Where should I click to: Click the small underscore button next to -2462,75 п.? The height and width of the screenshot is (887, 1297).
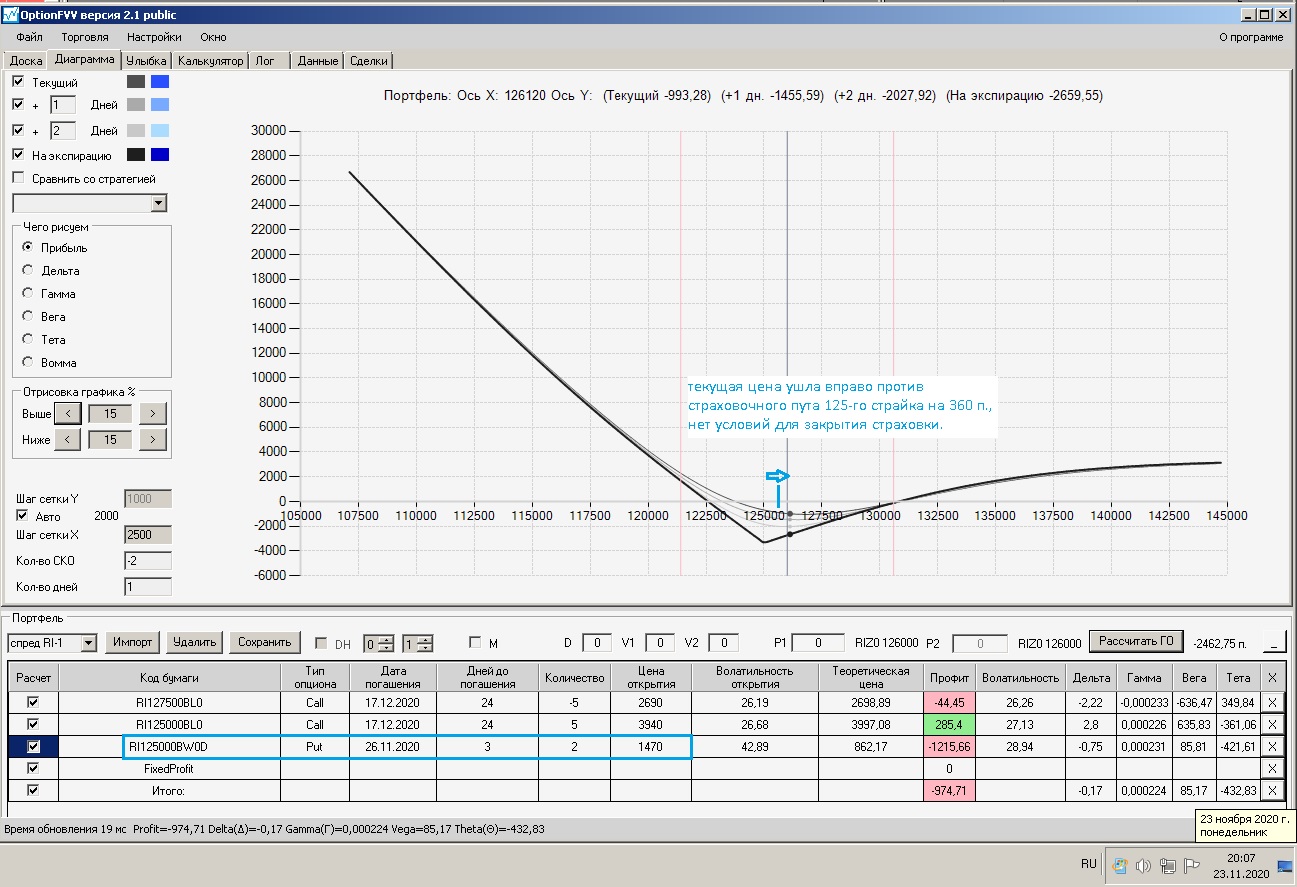tap(1274, 642)
